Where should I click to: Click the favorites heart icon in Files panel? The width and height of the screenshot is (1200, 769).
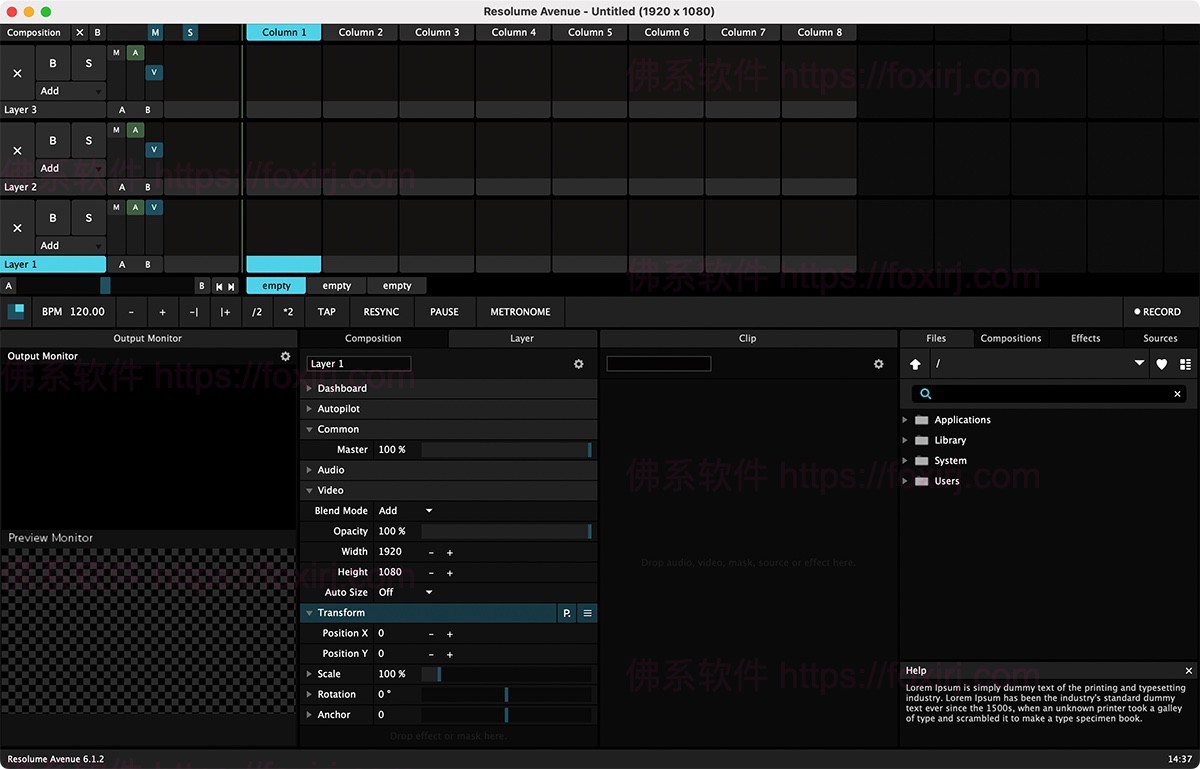(1160, 364)
